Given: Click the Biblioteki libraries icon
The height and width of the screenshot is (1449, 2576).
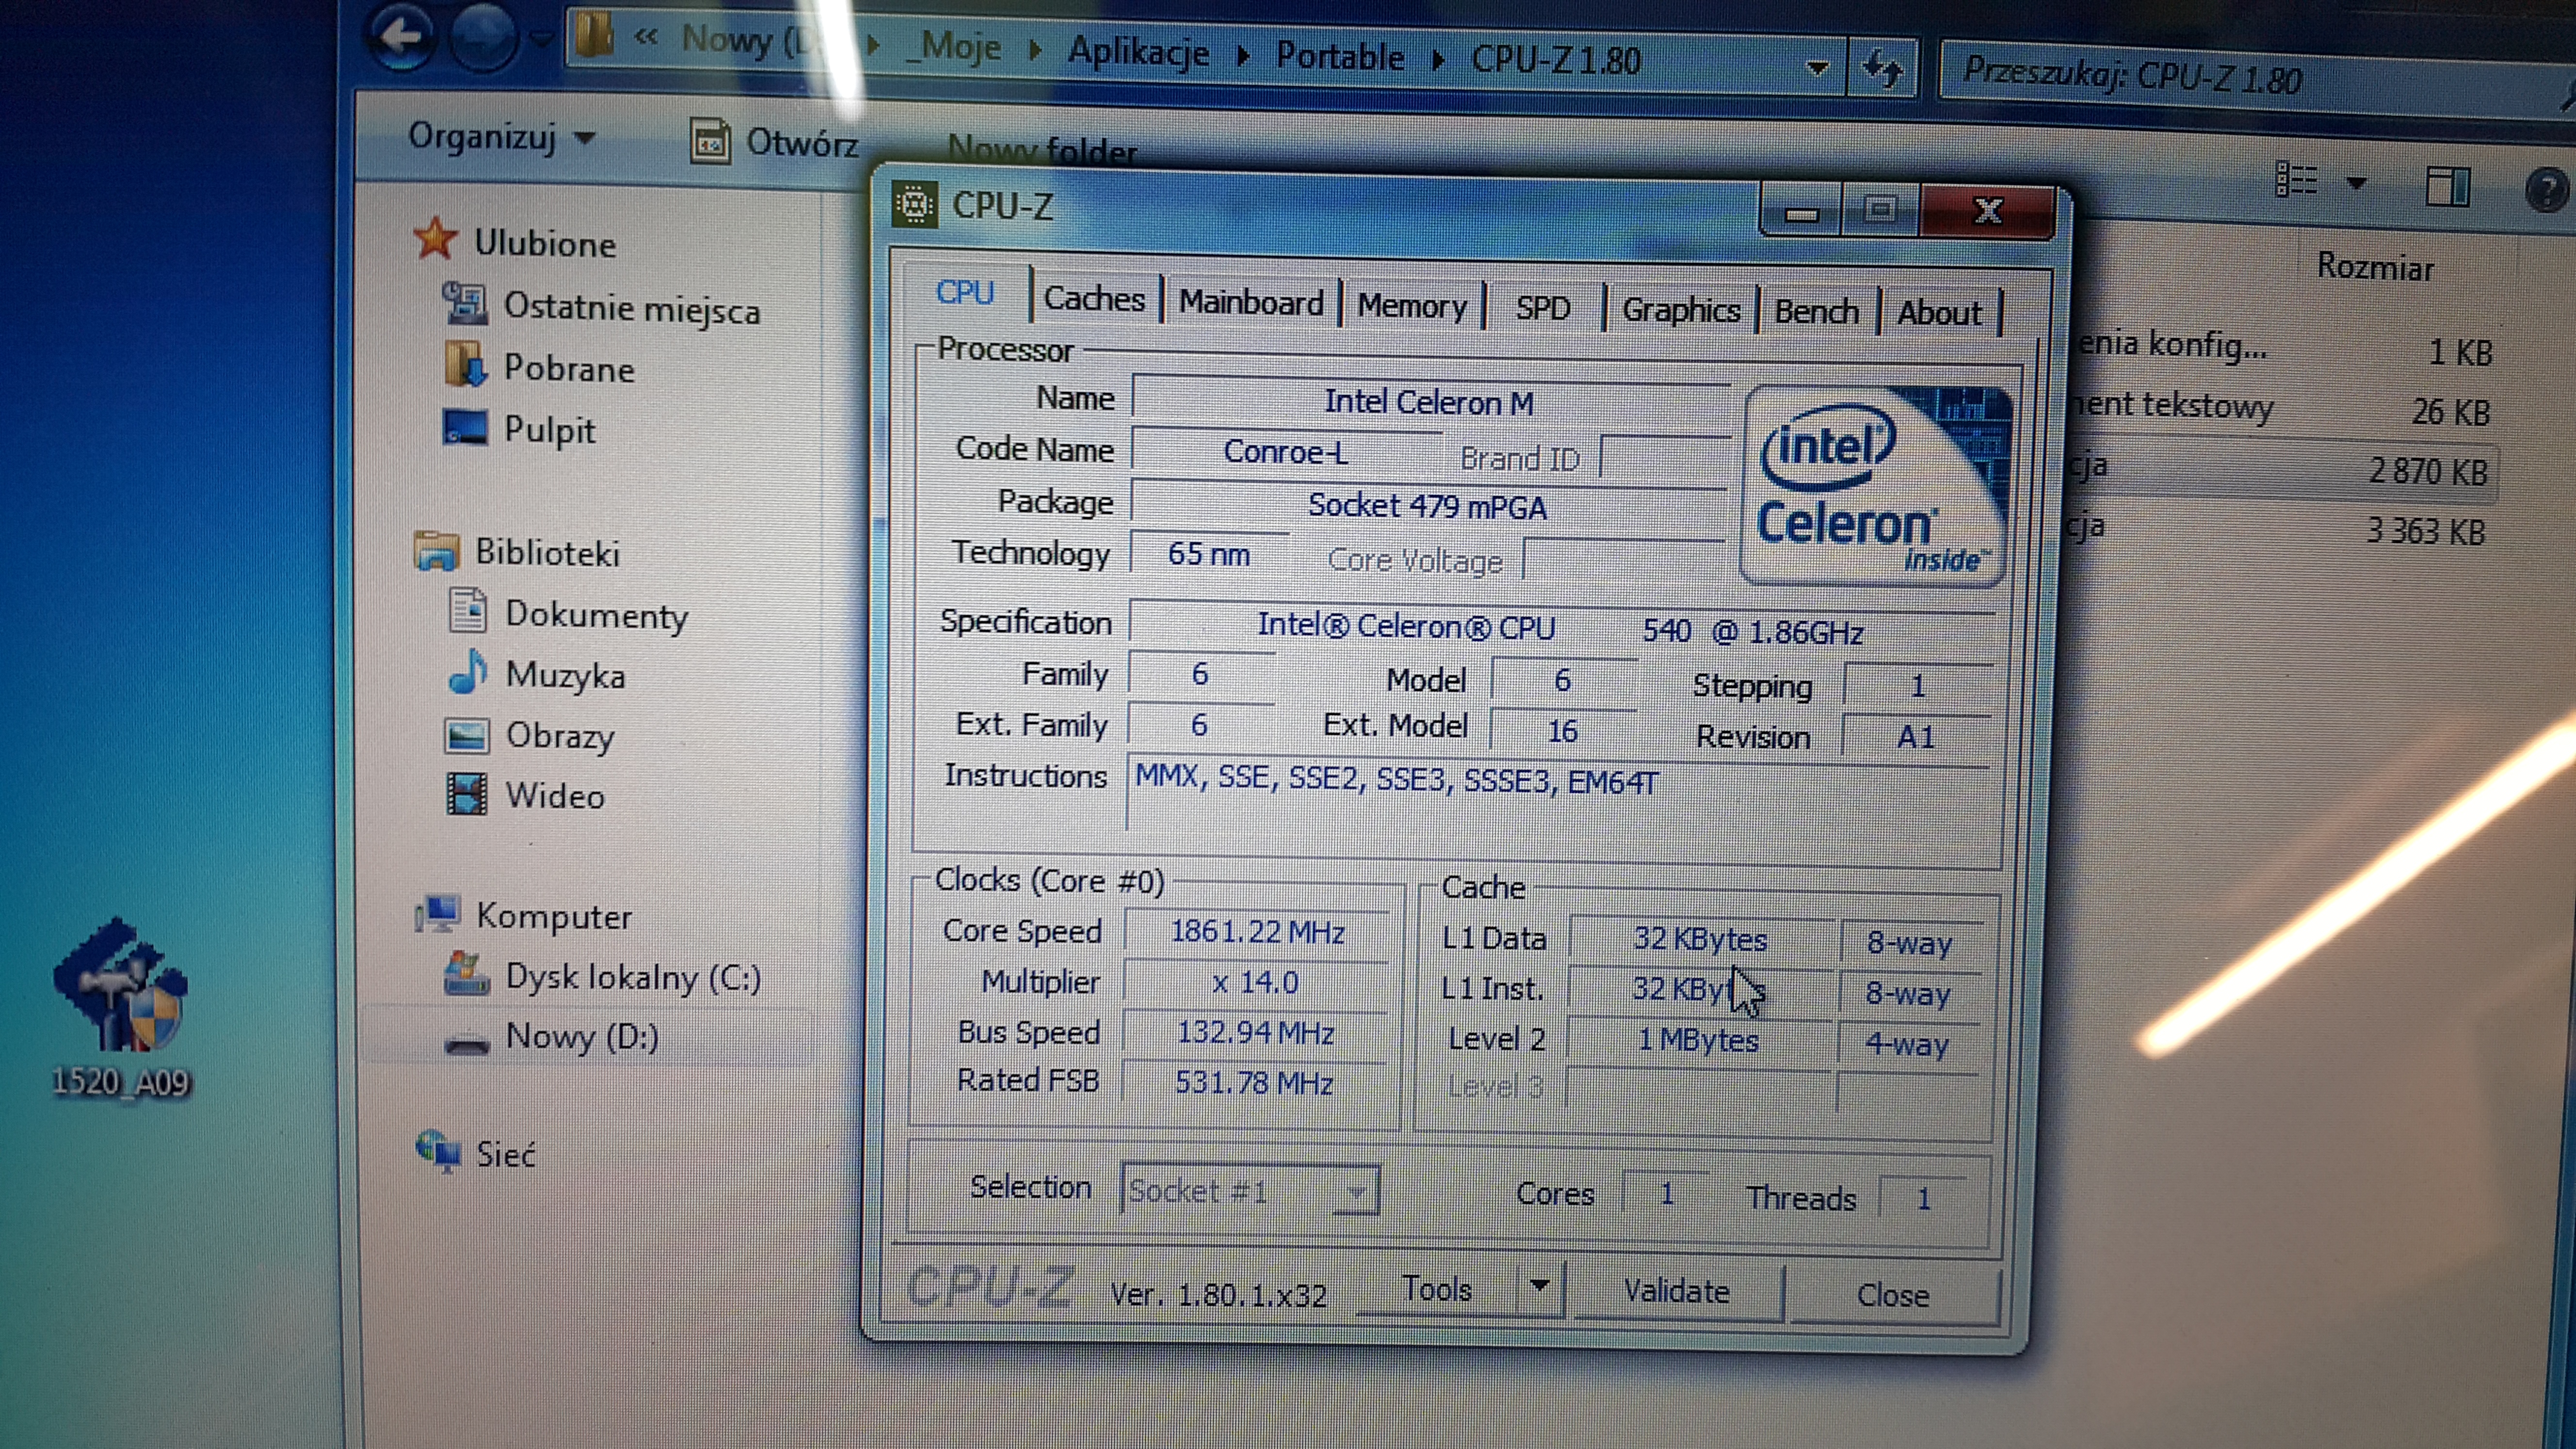Looking at the screenshot, I should (x=436, y=551).
